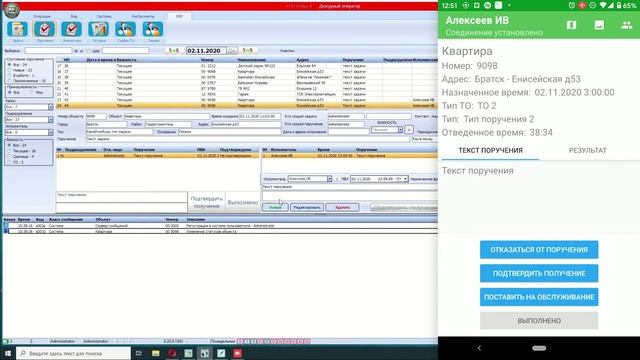
Task: Click the Редактировать button
Action: (x=307, y=207)
